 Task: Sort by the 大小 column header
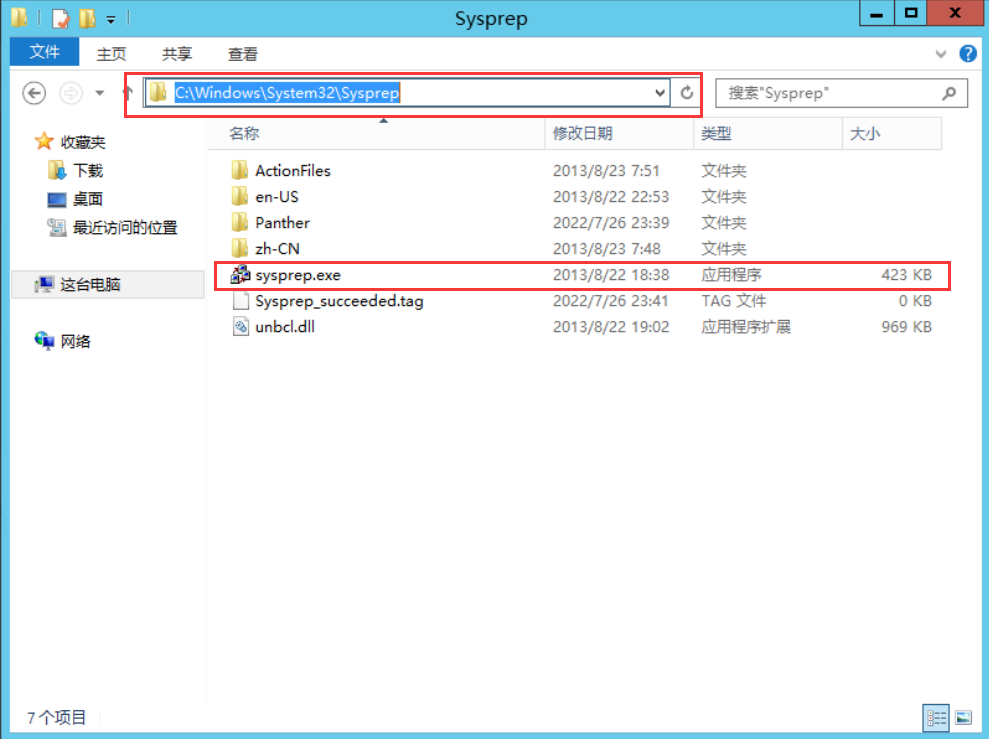(865, 133)
